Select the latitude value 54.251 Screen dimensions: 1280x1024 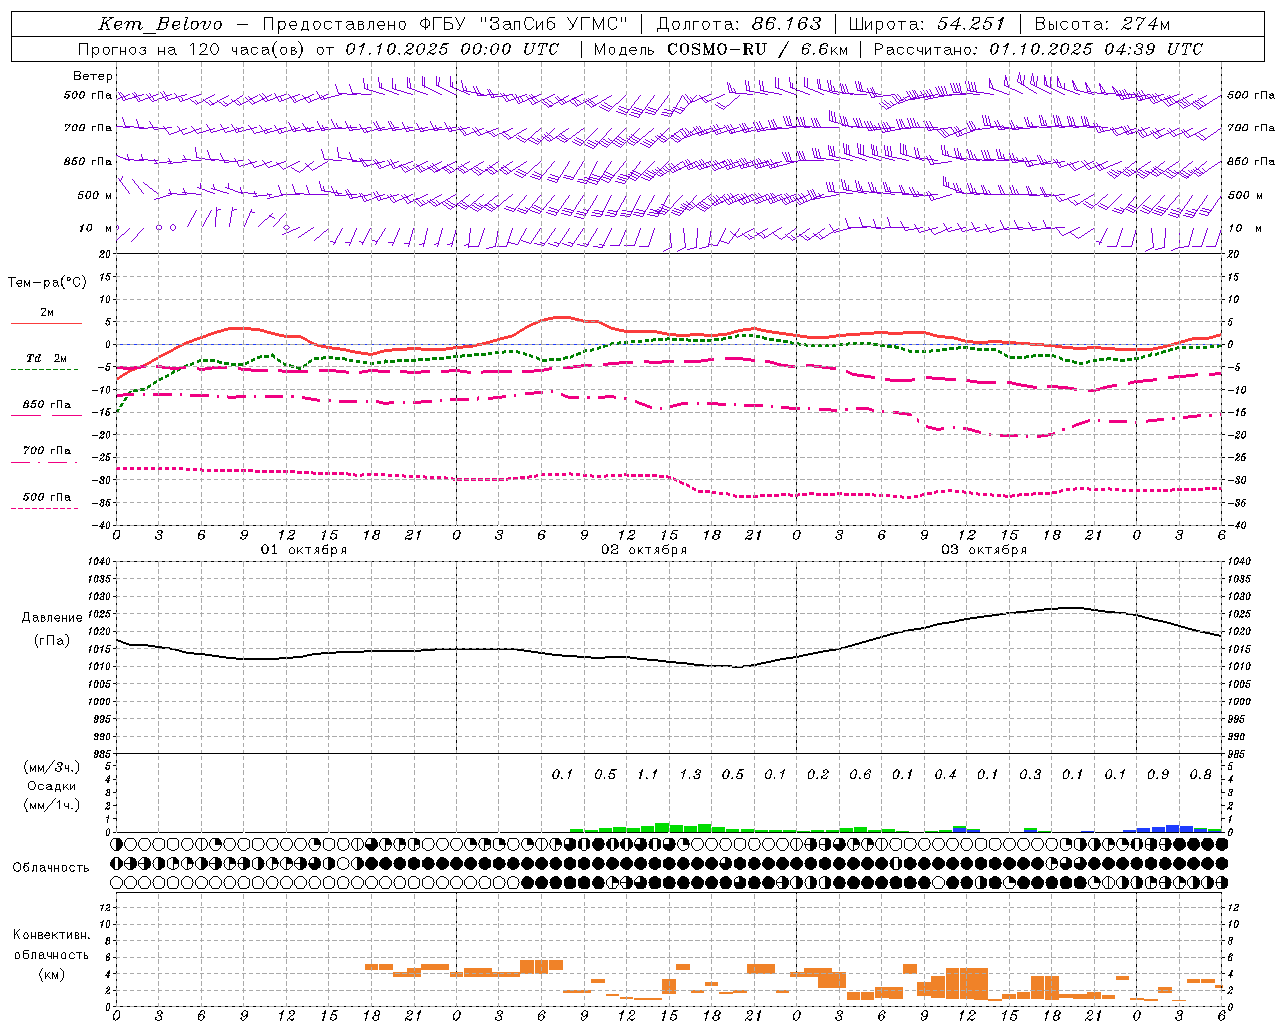click(x=970, y=24)
